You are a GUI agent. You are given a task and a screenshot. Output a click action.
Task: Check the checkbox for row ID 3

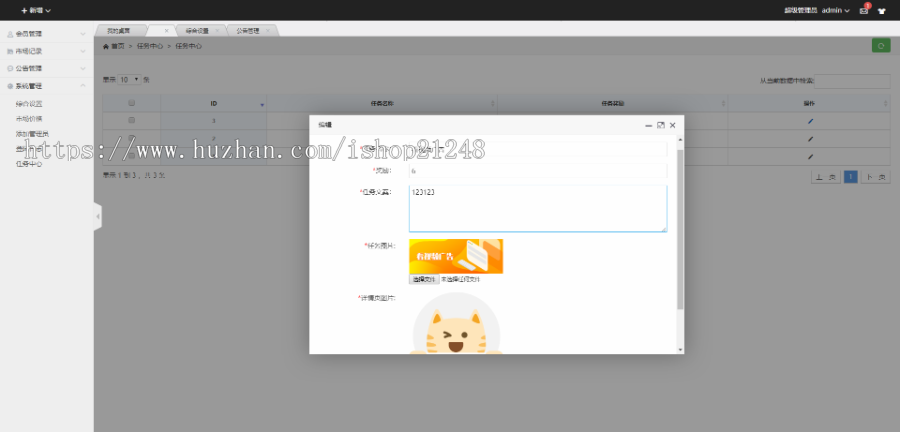click(x=131, y=120)
